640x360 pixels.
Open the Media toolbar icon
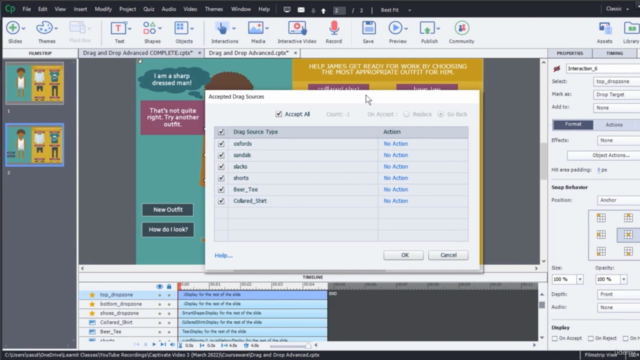click(x=256, y=28)
